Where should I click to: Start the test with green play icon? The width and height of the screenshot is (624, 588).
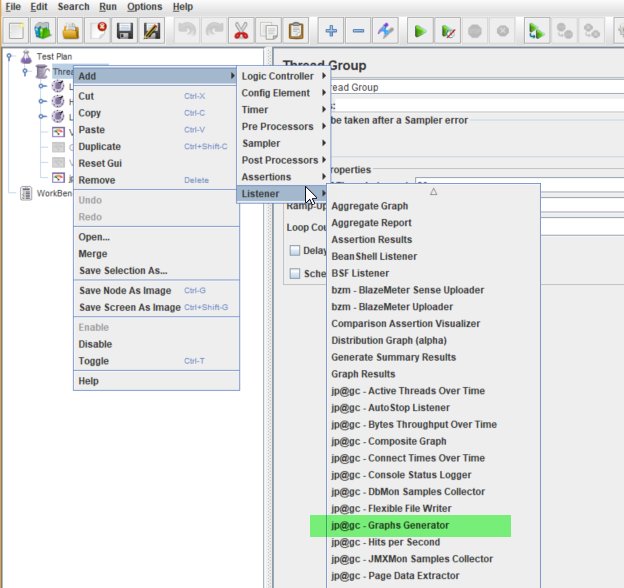tap(421, 31)
